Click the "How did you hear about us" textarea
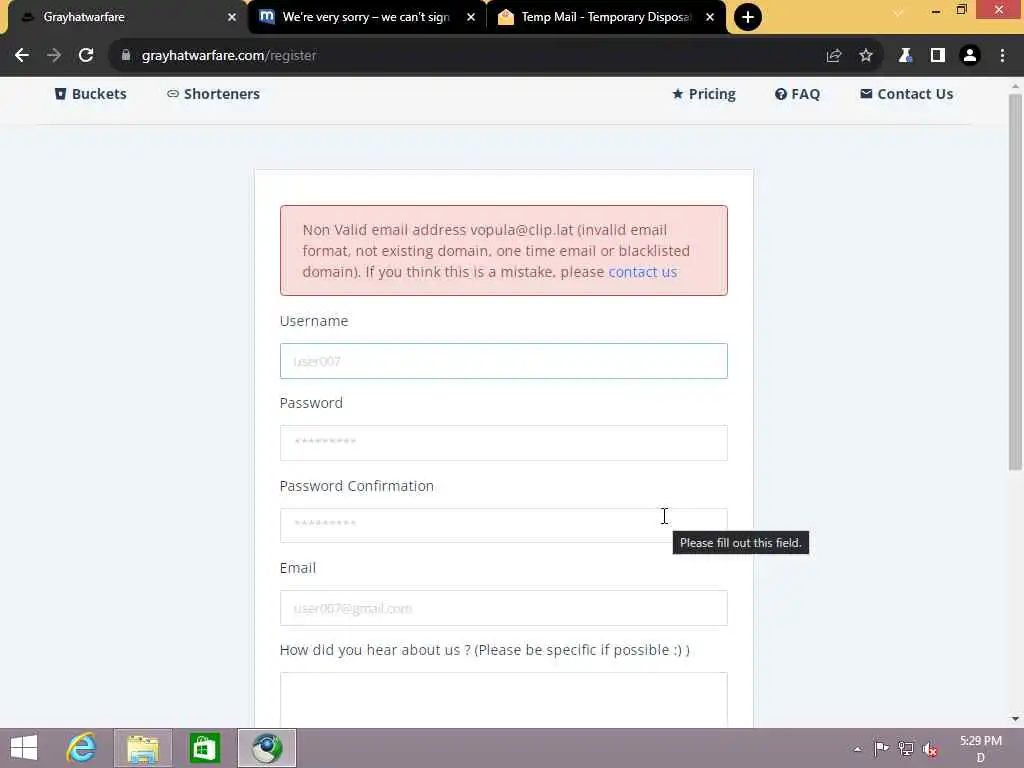 504,700
